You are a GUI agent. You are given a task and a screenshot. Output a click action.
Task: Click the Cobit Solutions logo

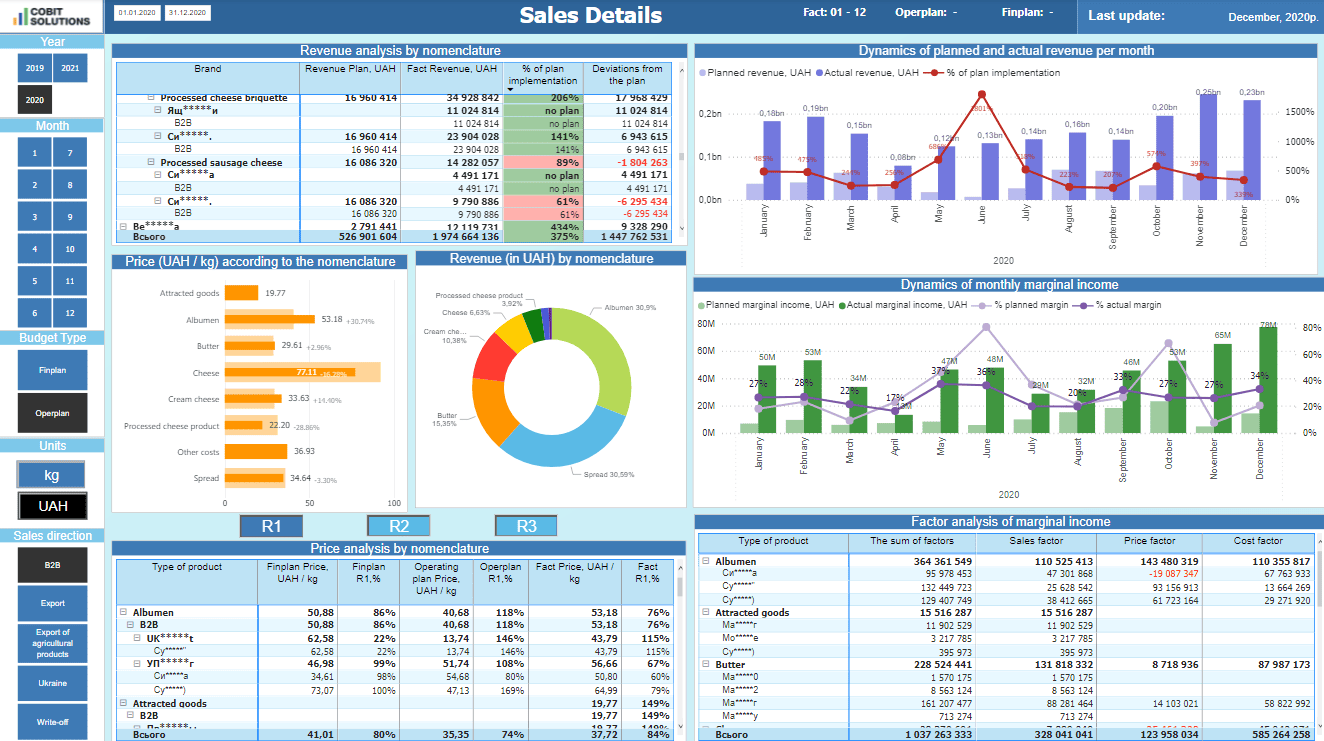(52, 16)
